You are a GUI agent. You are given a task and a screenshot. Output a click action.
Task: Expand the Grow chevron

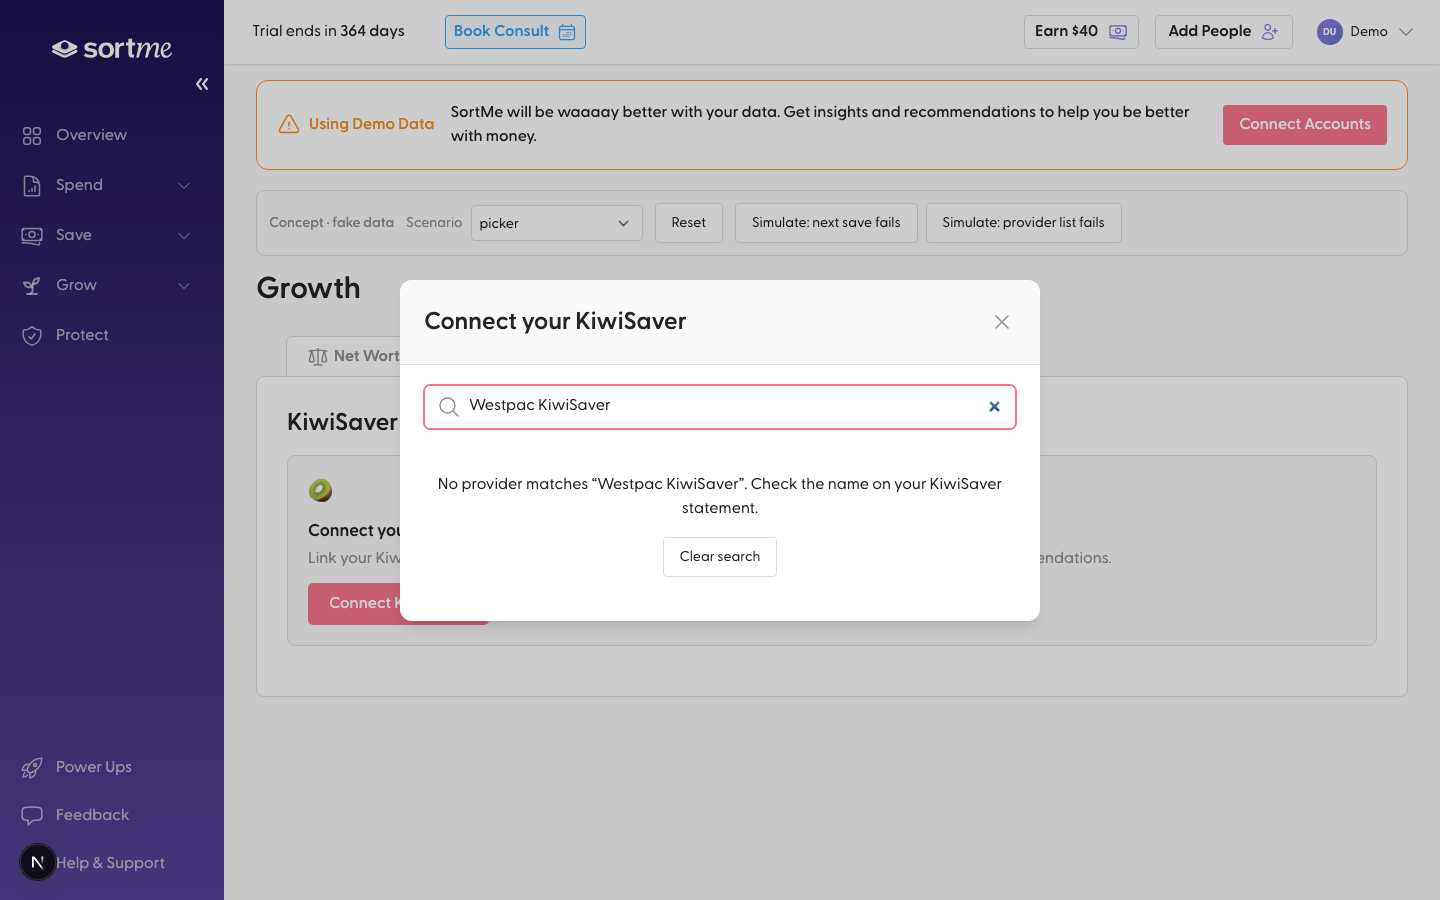click(x=184, y=285)
